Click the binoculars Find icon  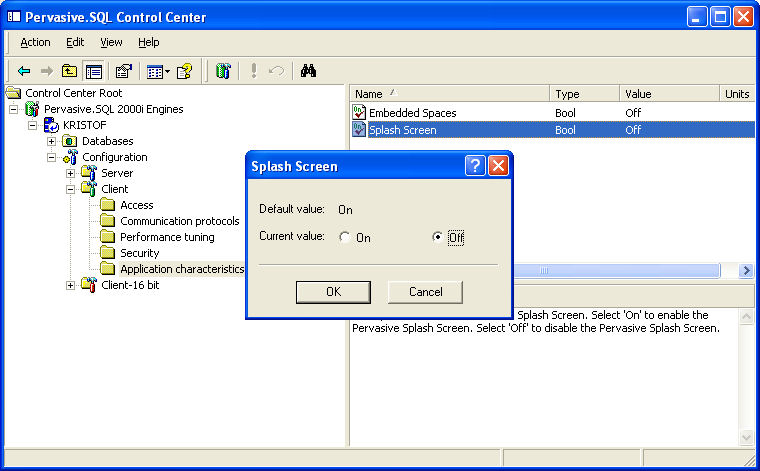(x=308, y=71)
